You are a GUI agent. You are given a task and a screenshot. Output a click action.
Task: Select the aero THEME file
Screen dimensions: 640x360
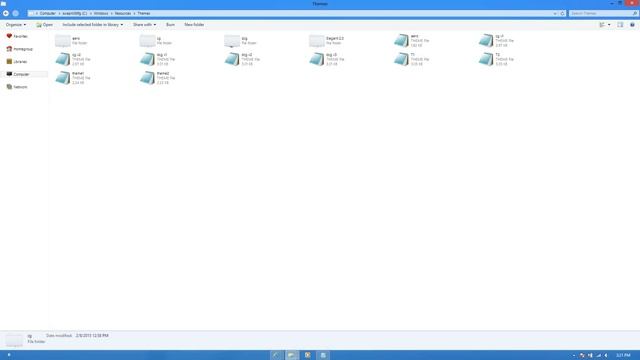point(412,41)
